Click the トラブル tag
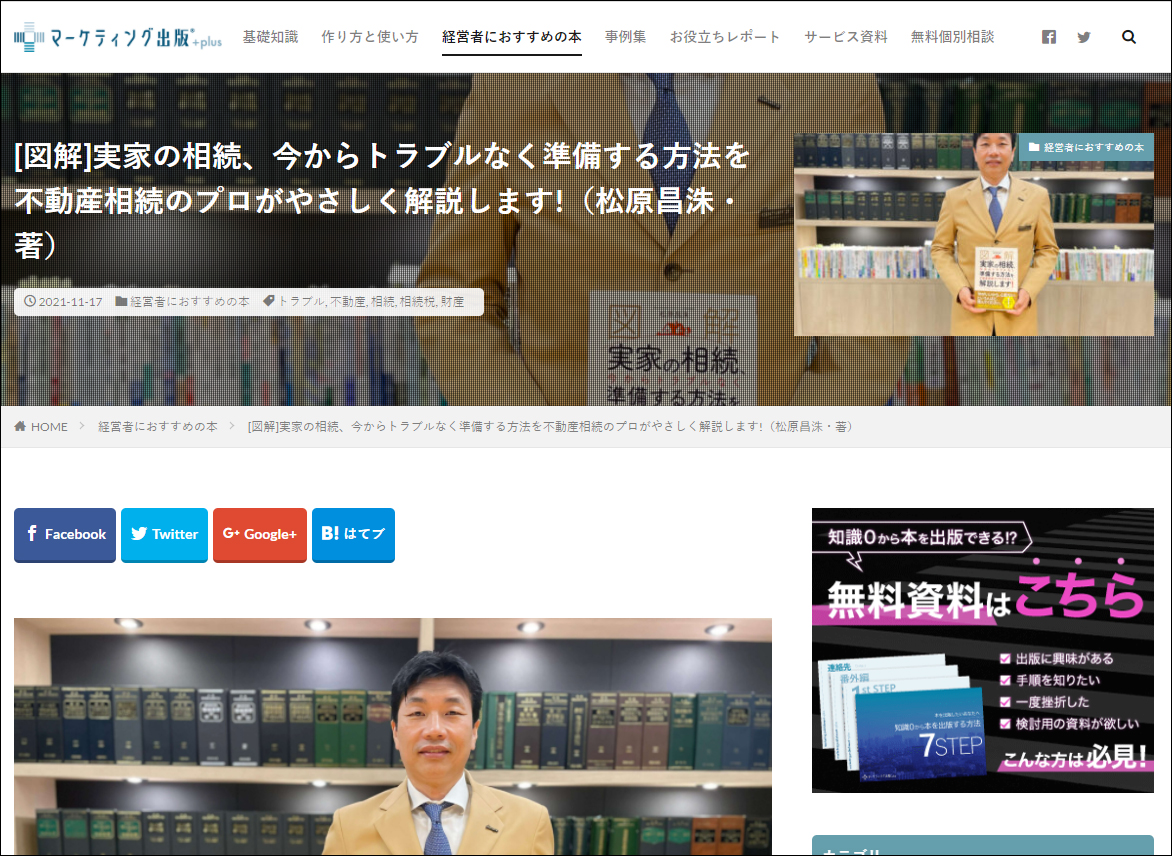Viewport: 1172px width, 856px height. click(x=300, y=301)
